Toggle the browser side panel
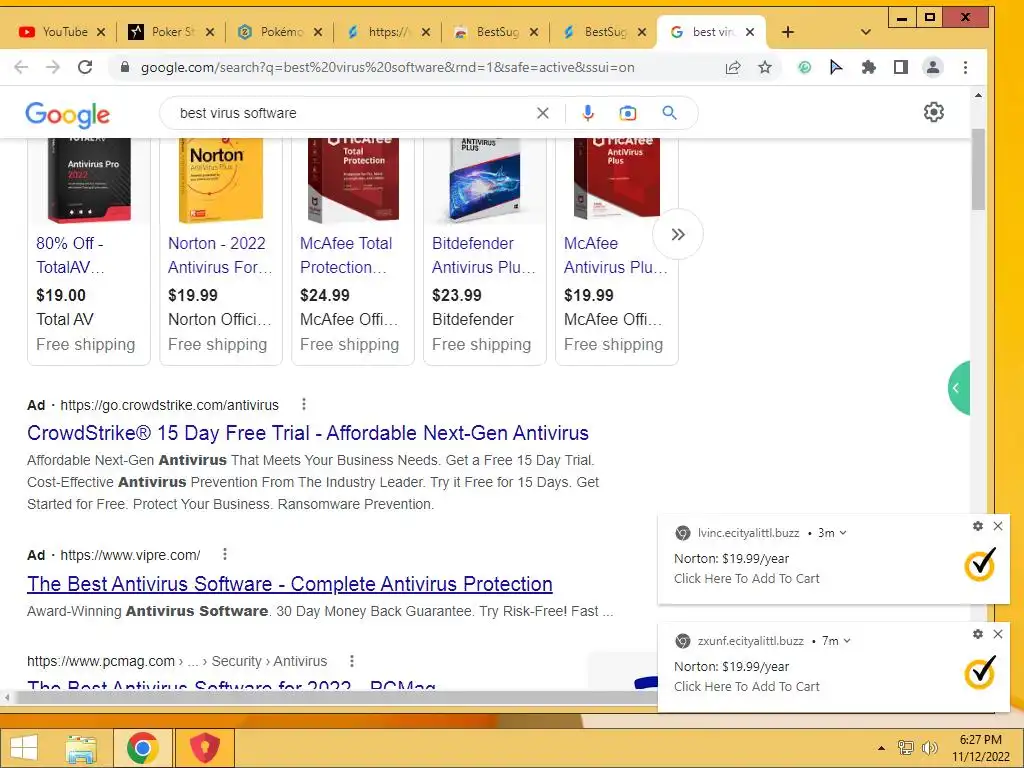Viewport: 1024px width, 768px height. point(901,67)
